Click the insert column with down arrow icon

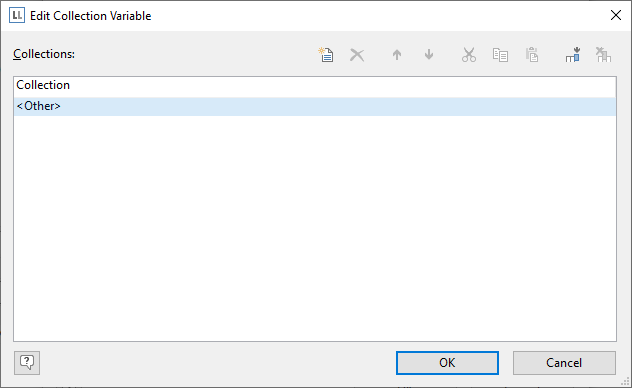tap(572, 55)
